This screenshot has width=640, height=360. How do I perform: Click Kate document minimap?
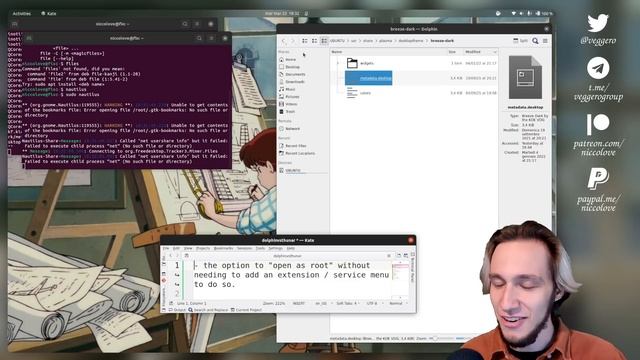tap(400, 280)
